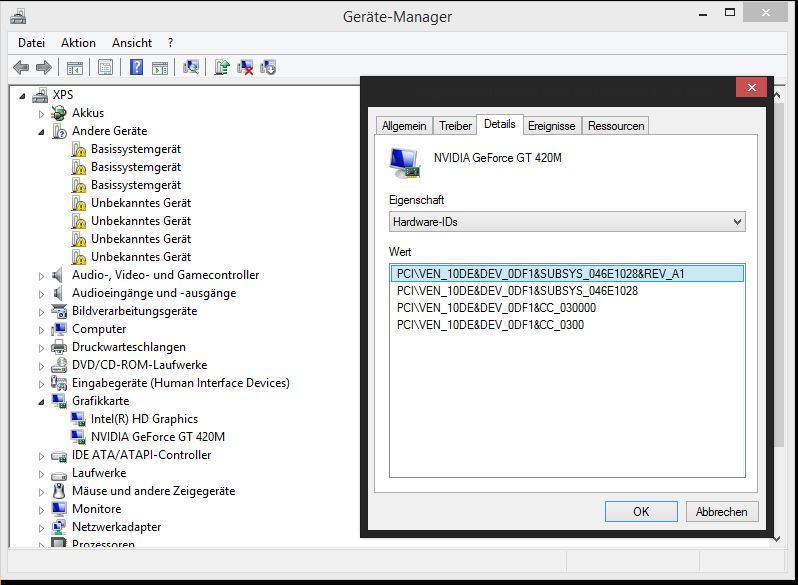Collapse the XPS root node
The width and height of the screenshot is (798, 585).
[x=22, y=95]
